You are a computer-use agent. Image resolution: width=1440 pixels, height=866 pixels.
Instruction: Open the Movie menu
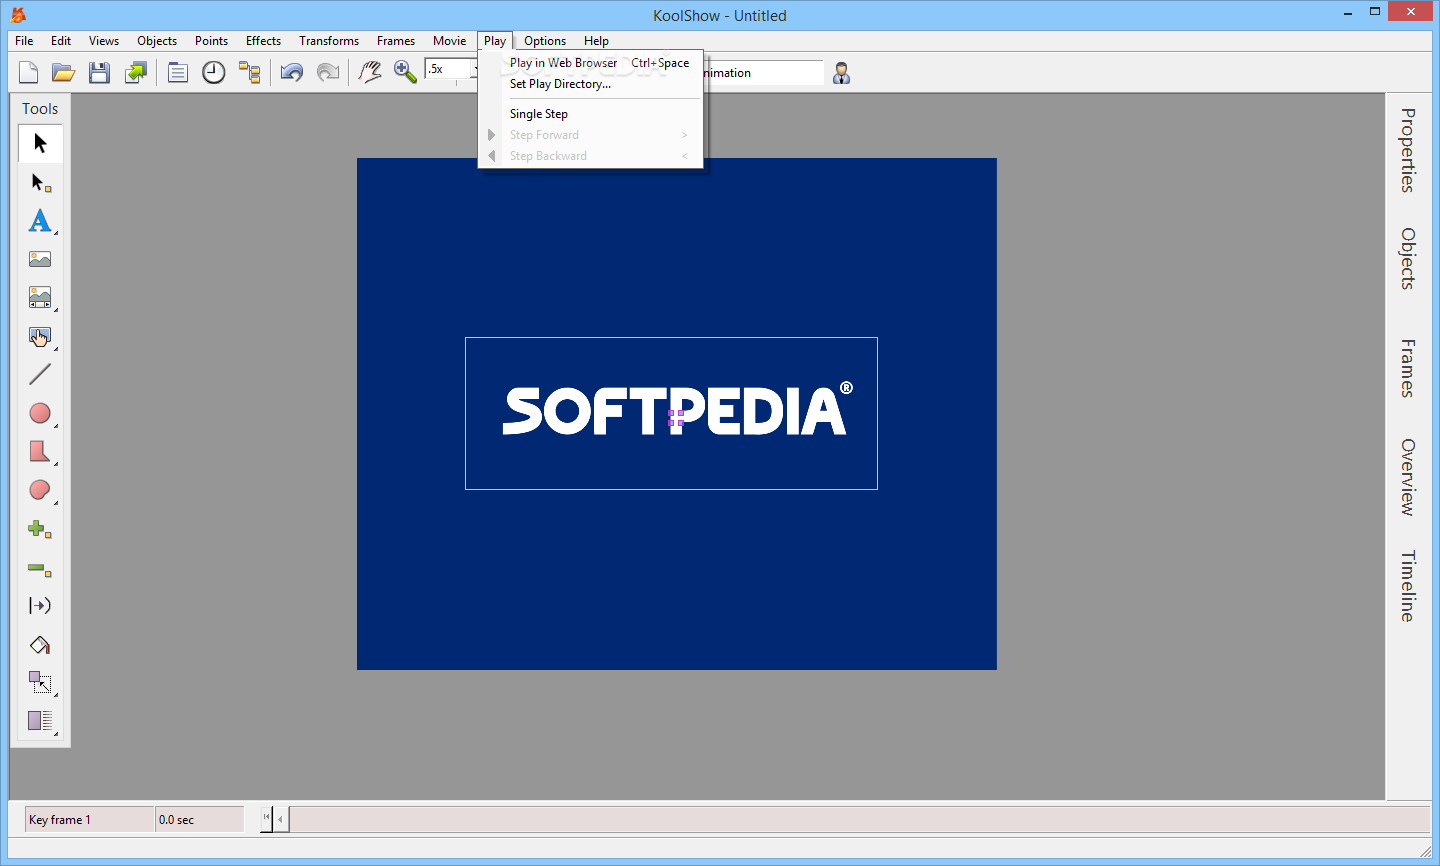click(449, 41)
